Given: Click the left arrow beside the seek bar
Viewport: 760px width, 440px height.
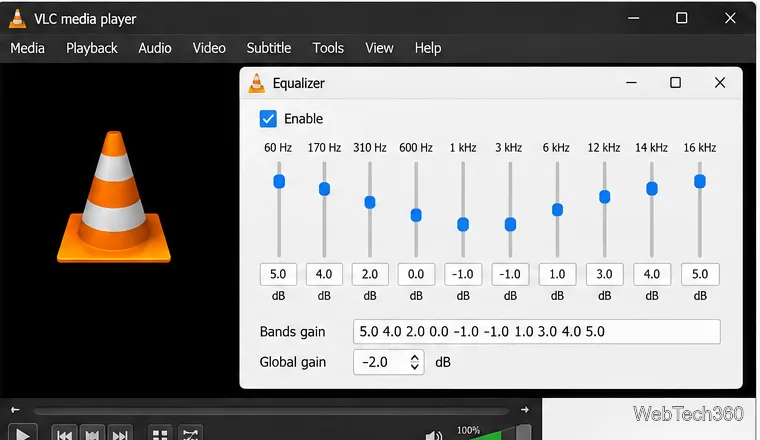Looking at the screenshot, I should tap(15, 410).
